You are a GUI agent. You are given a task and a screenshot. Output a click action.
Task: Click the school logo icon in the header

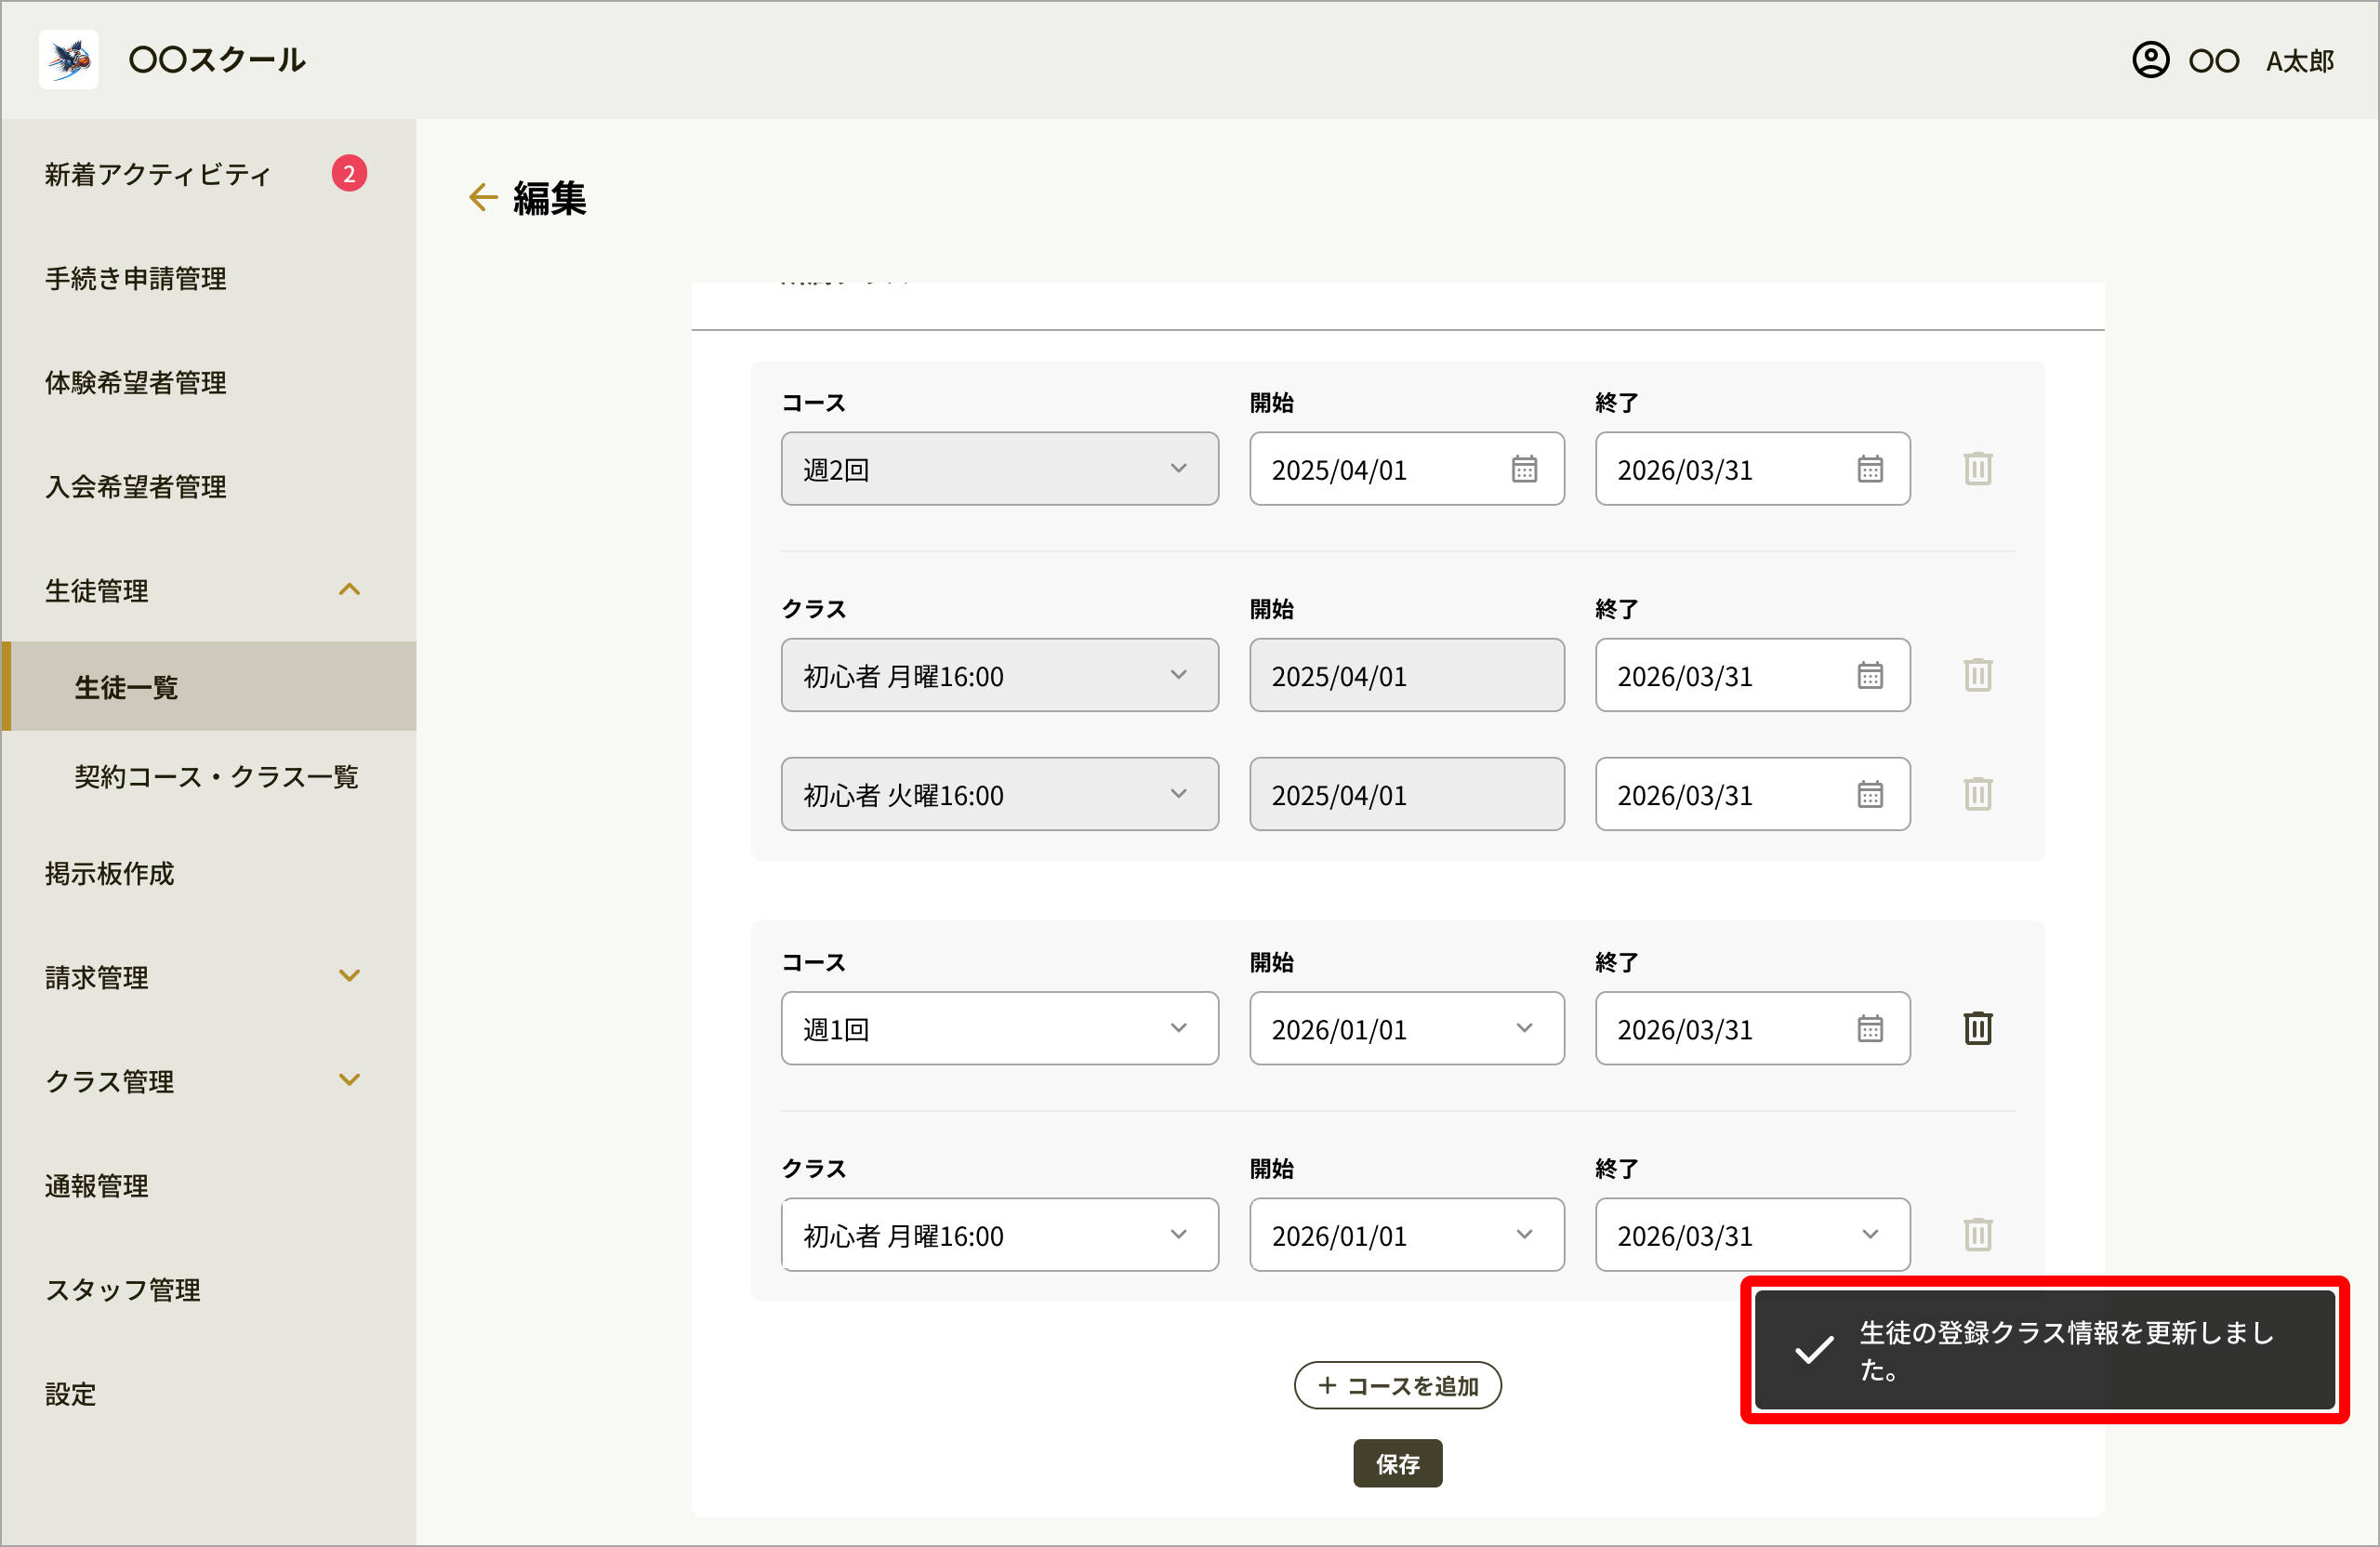tap(69, 59)
